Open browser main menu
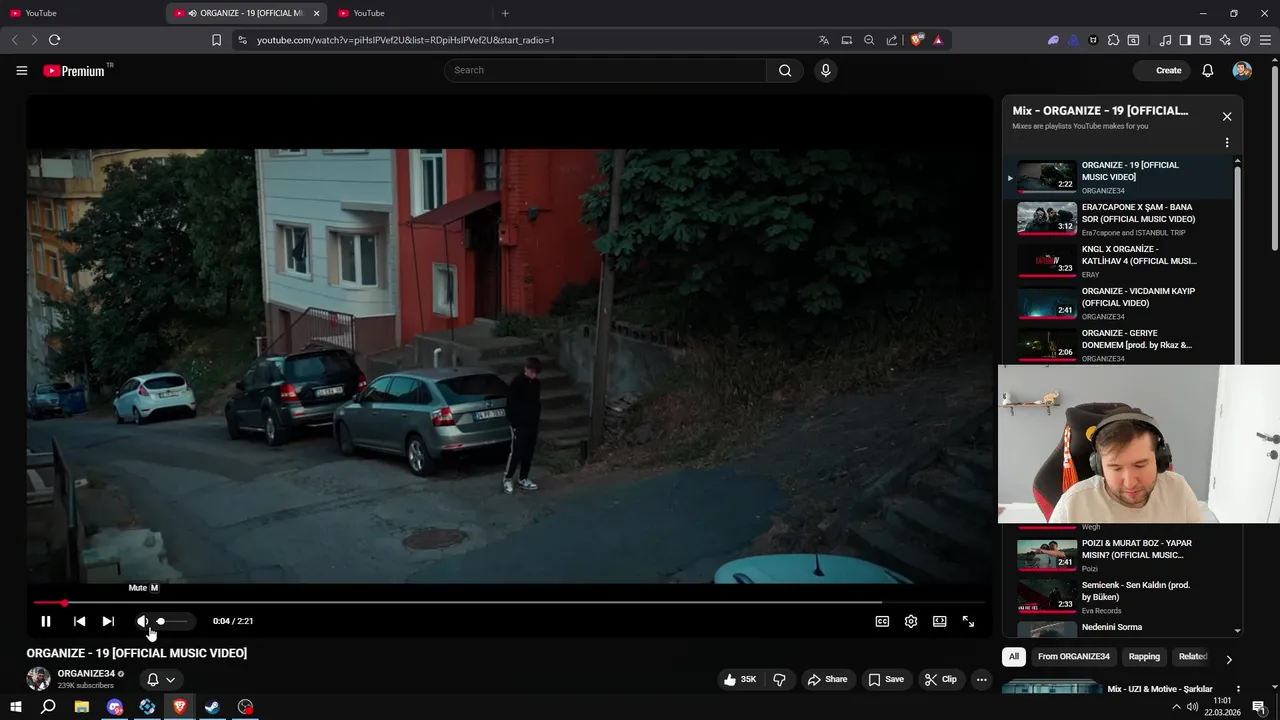 [x=1265, y=40]
